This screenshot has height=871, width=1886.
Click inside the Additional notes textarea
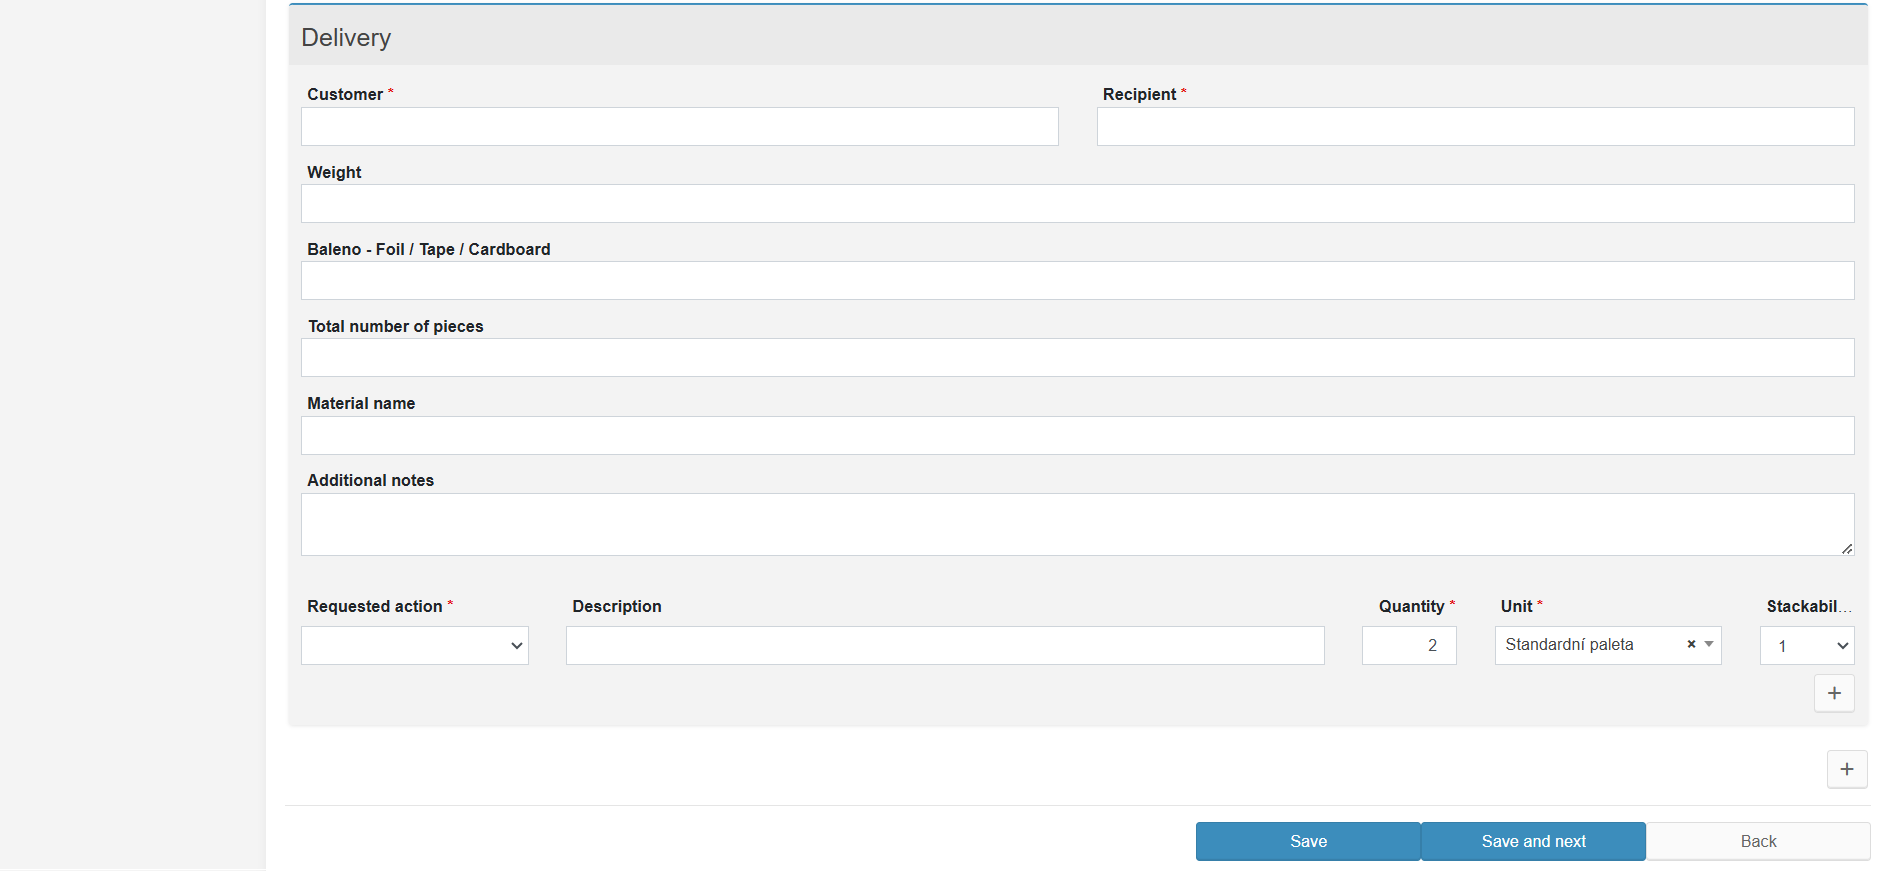pyautogui.click(x=1077, y=524)
